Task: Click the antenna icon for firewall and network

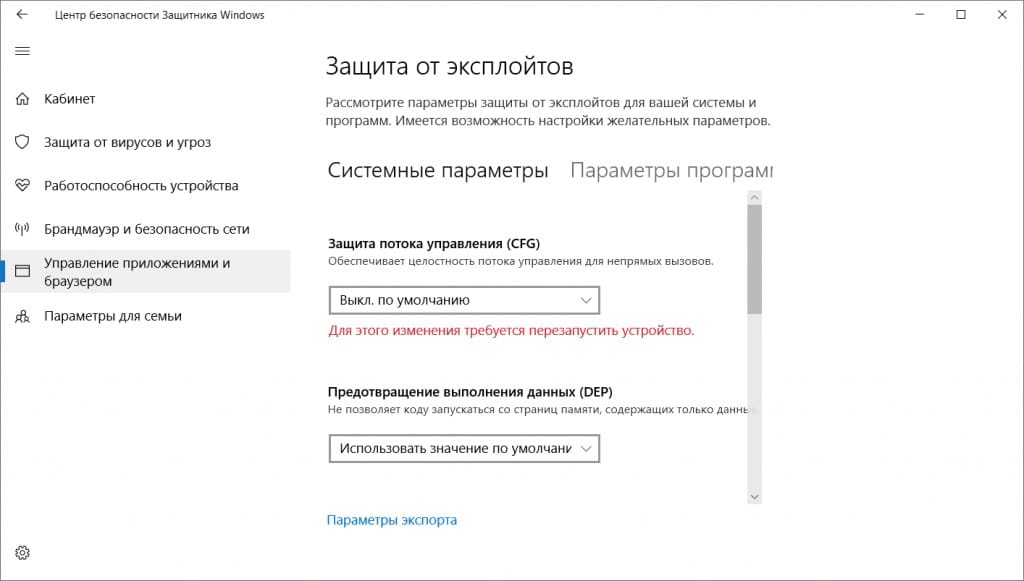Action: [x=22, y=229]
